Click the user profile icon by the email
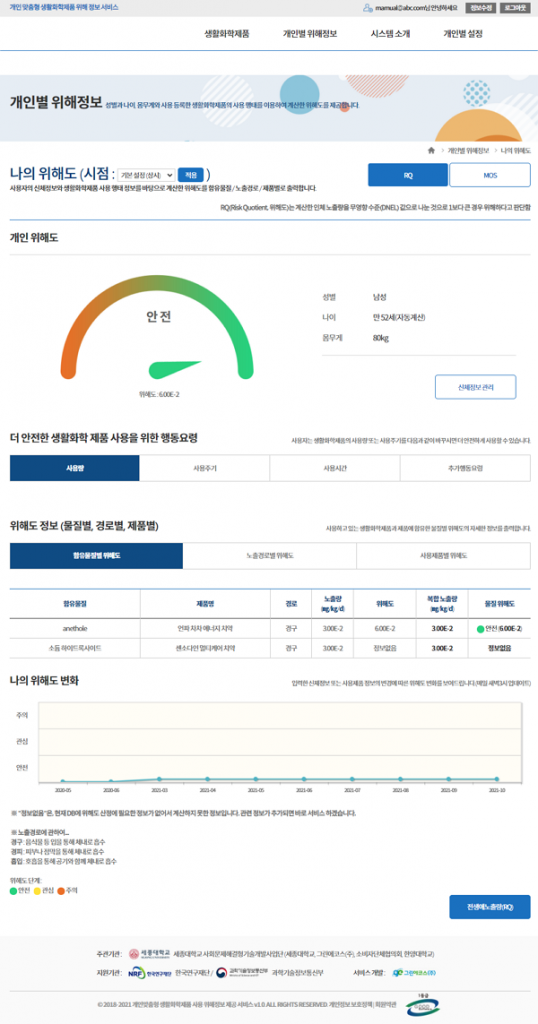538x1024 pixels. pos(368,8)
